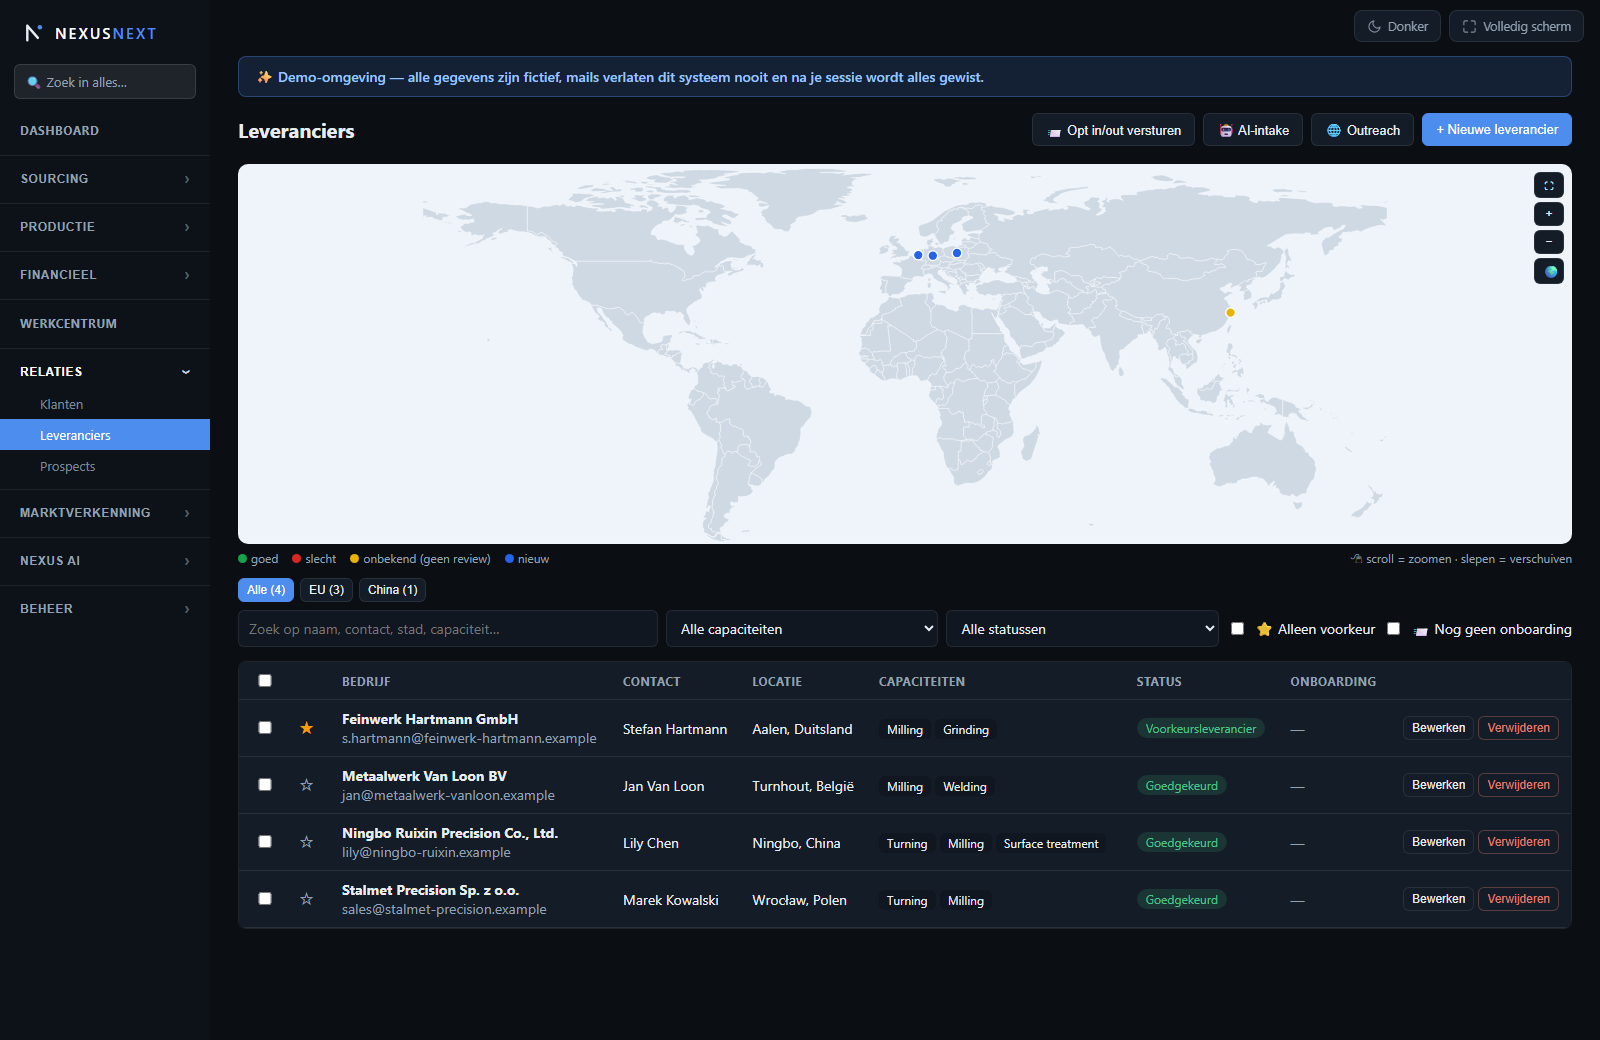Delete Metaalwerk Van Loon BV with Verwijderen
Viewport: 1600px width, 1040px height.
click(x=1518, y=785)
